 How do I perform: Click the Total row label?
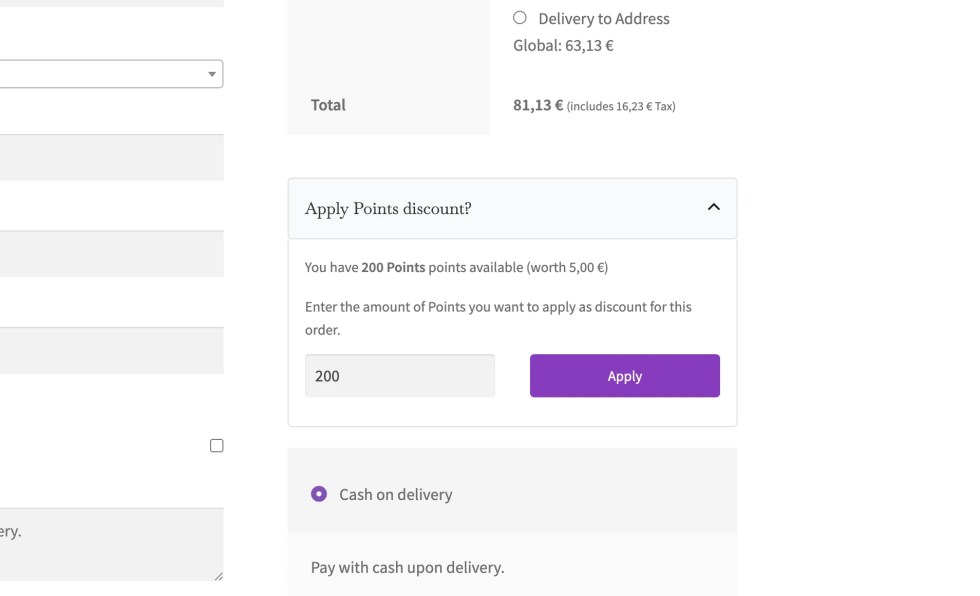(328, 105)
